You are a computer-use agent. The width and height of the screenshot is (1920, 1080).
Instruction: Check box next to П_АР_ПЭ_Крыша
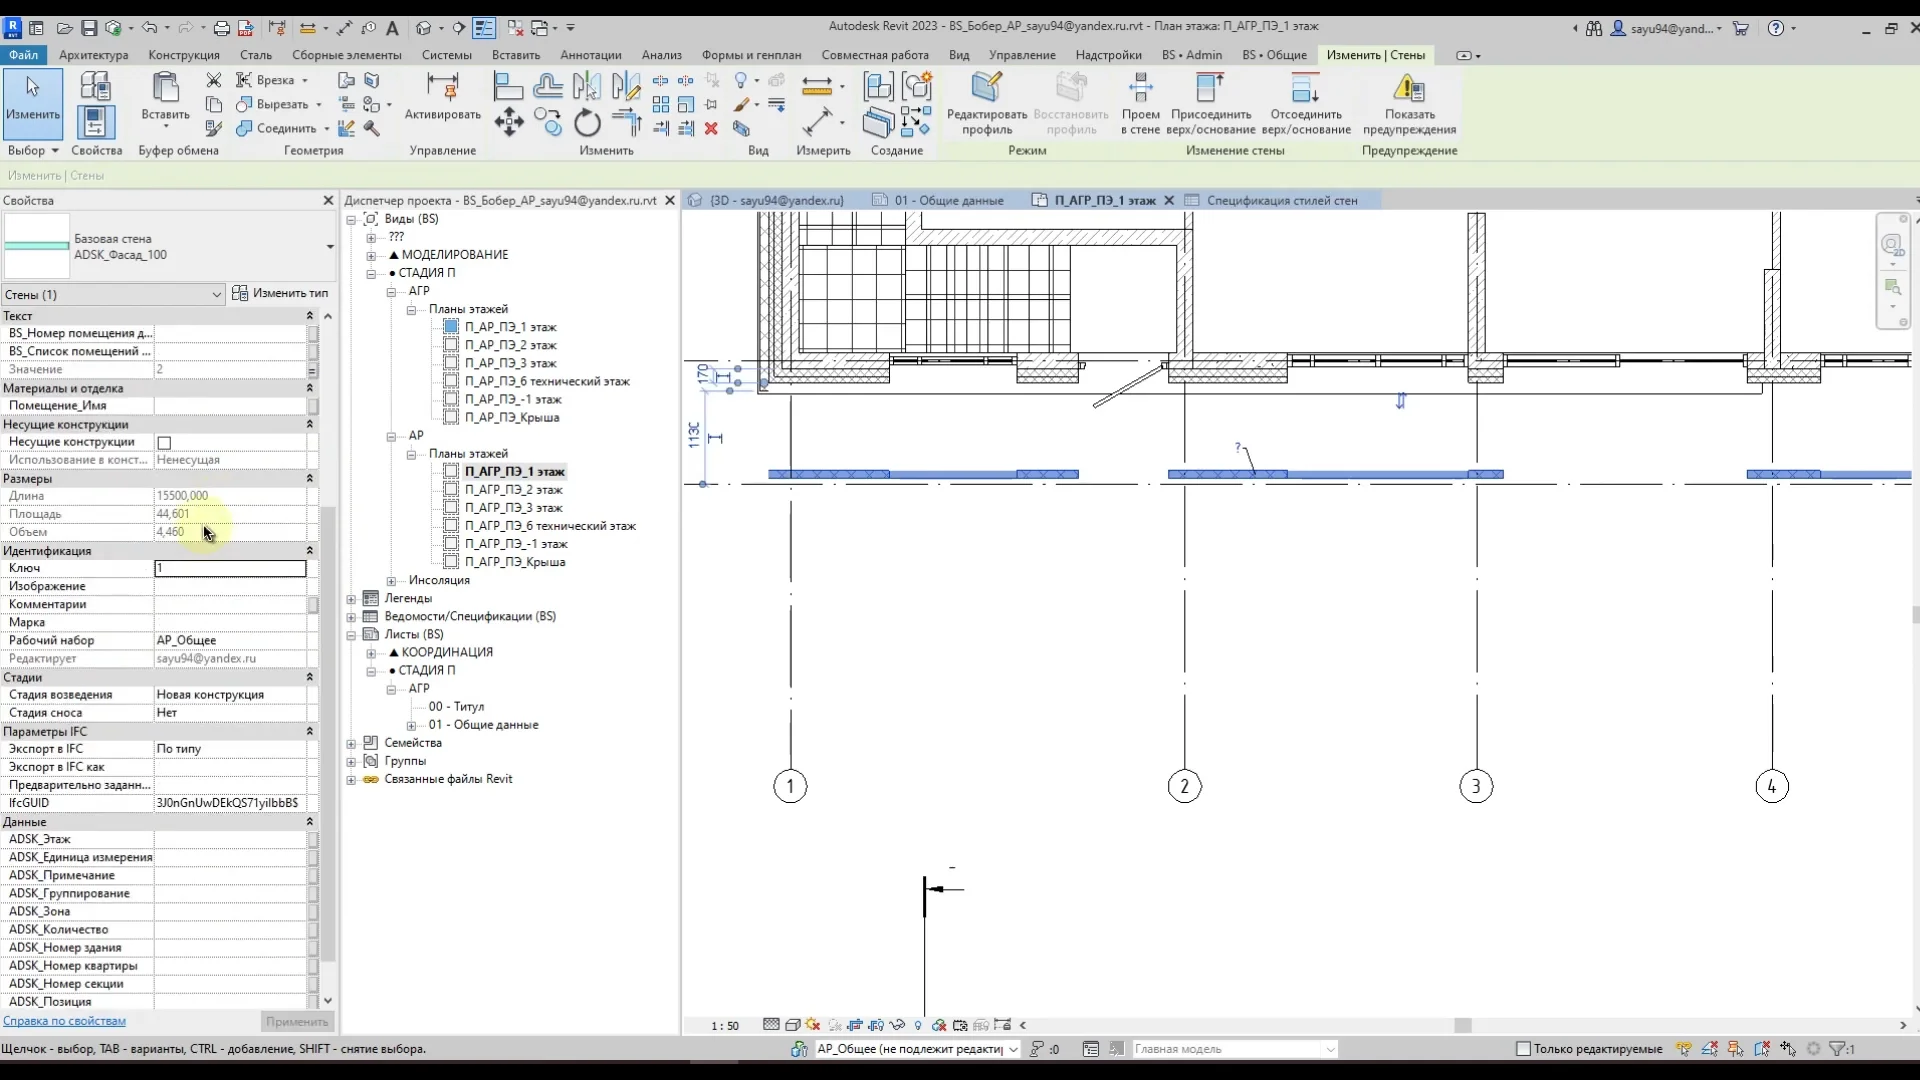451,418
